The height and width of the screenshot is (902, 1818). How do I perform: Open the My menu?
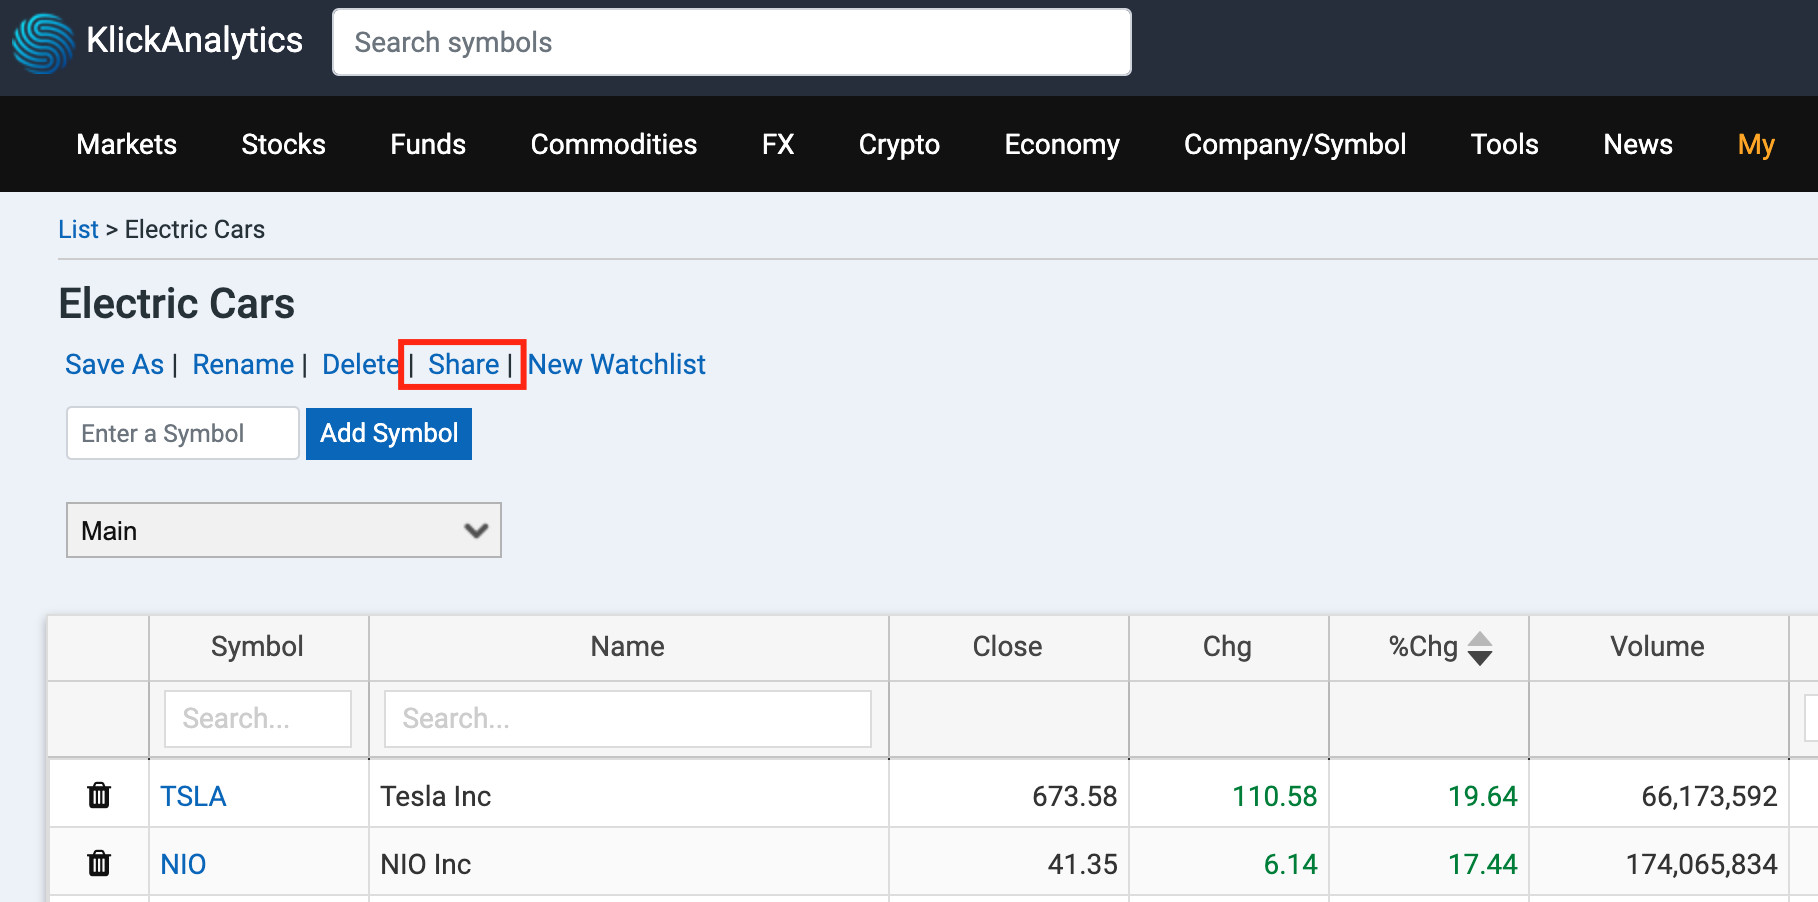click(1756, 144)
